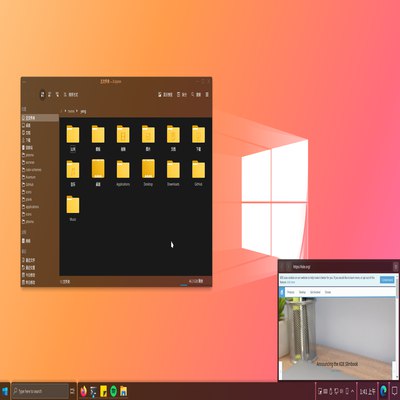400x400 pixels.
Task: Toggle show previews in Dolphin toolbar
Action: pos(166,95)
